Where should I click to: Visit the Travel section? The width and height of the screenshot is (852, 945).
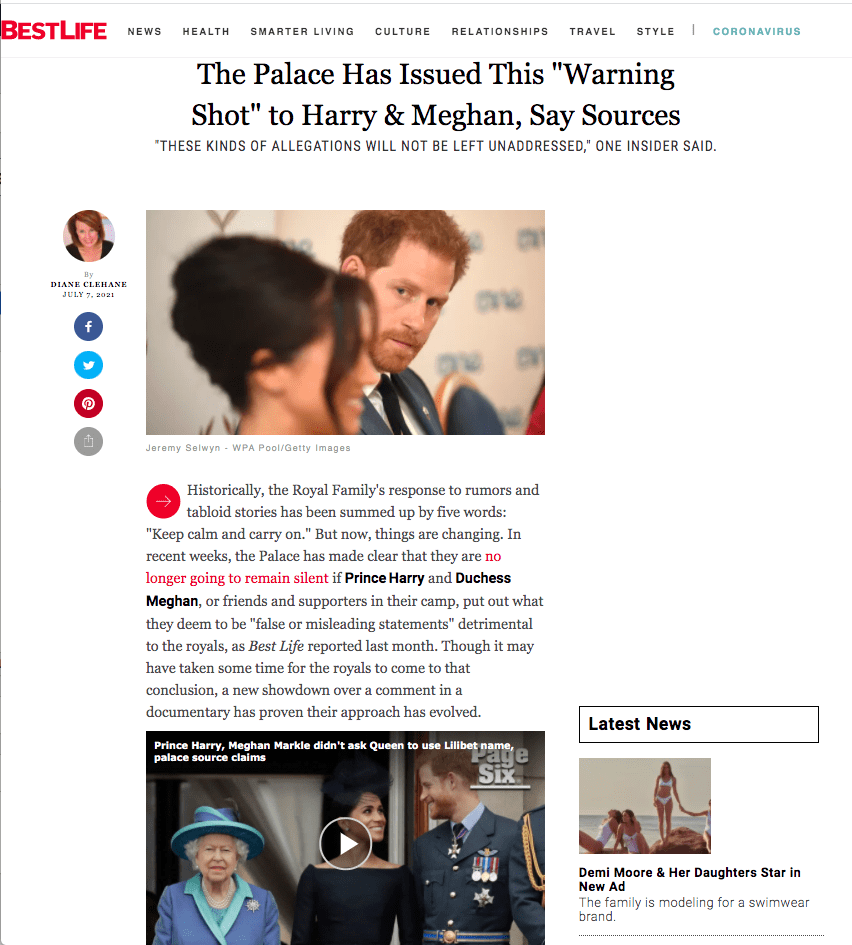click(593, 31)
